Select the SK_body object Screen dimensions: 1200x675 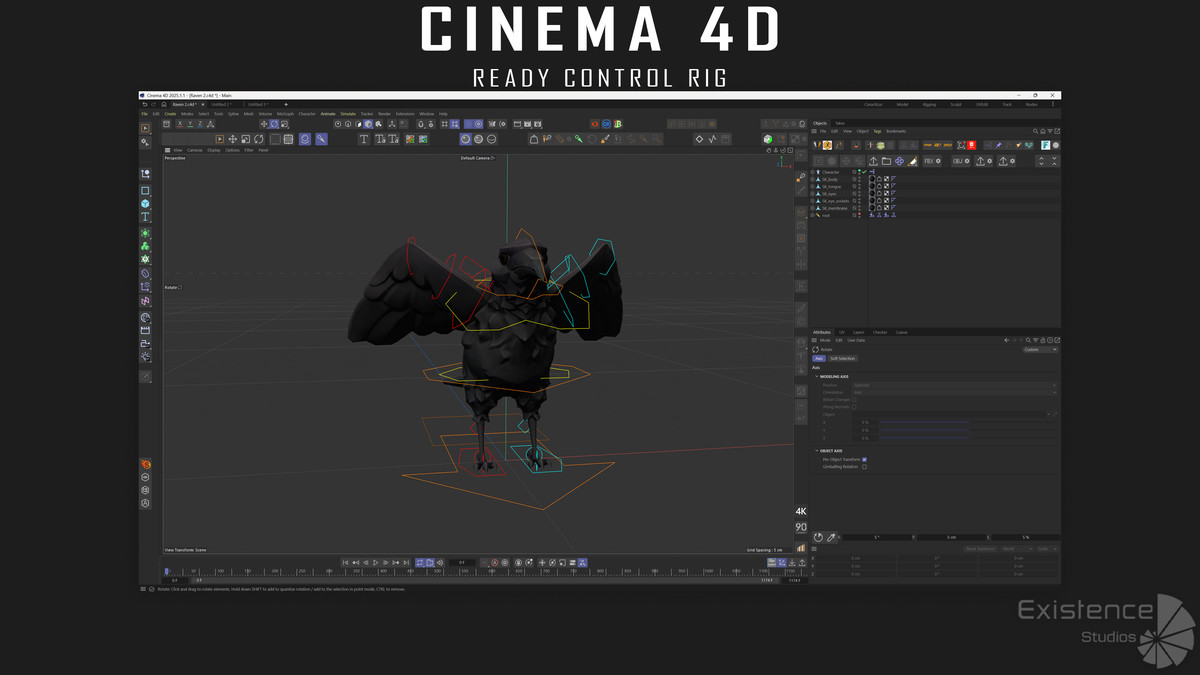click(x=830, y=179)
